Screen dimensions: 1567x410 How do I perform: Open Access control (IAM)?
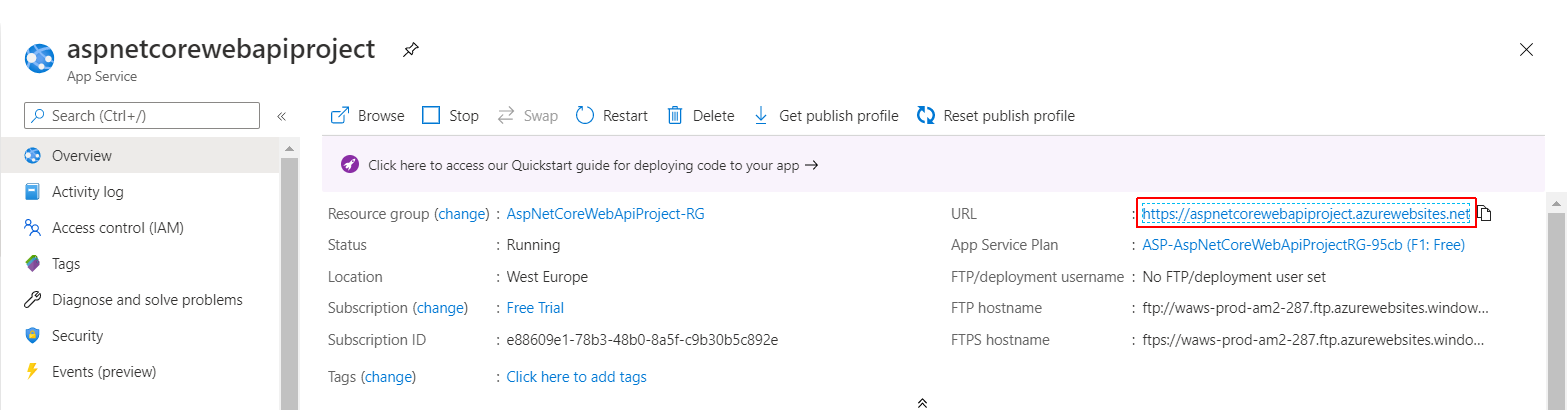tap(140, 228)
